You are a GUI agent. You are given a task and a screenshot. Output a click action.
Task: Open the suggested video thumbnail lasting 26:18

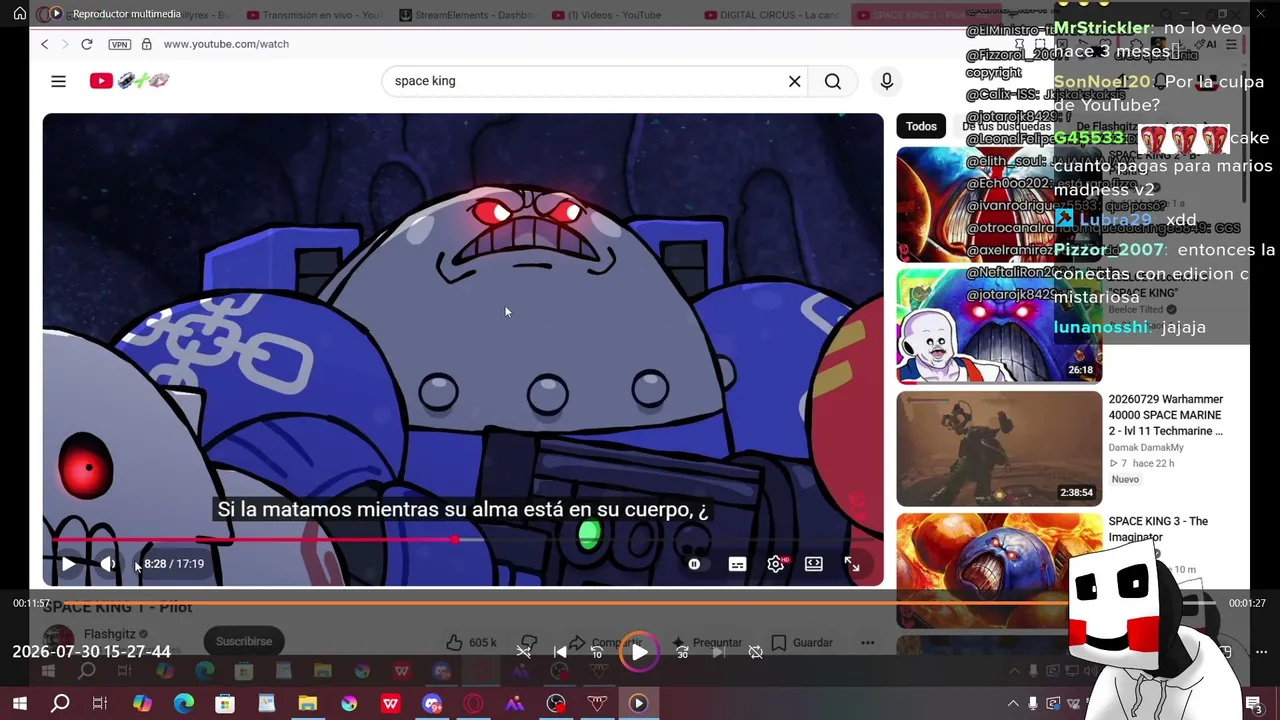(999, 326)
